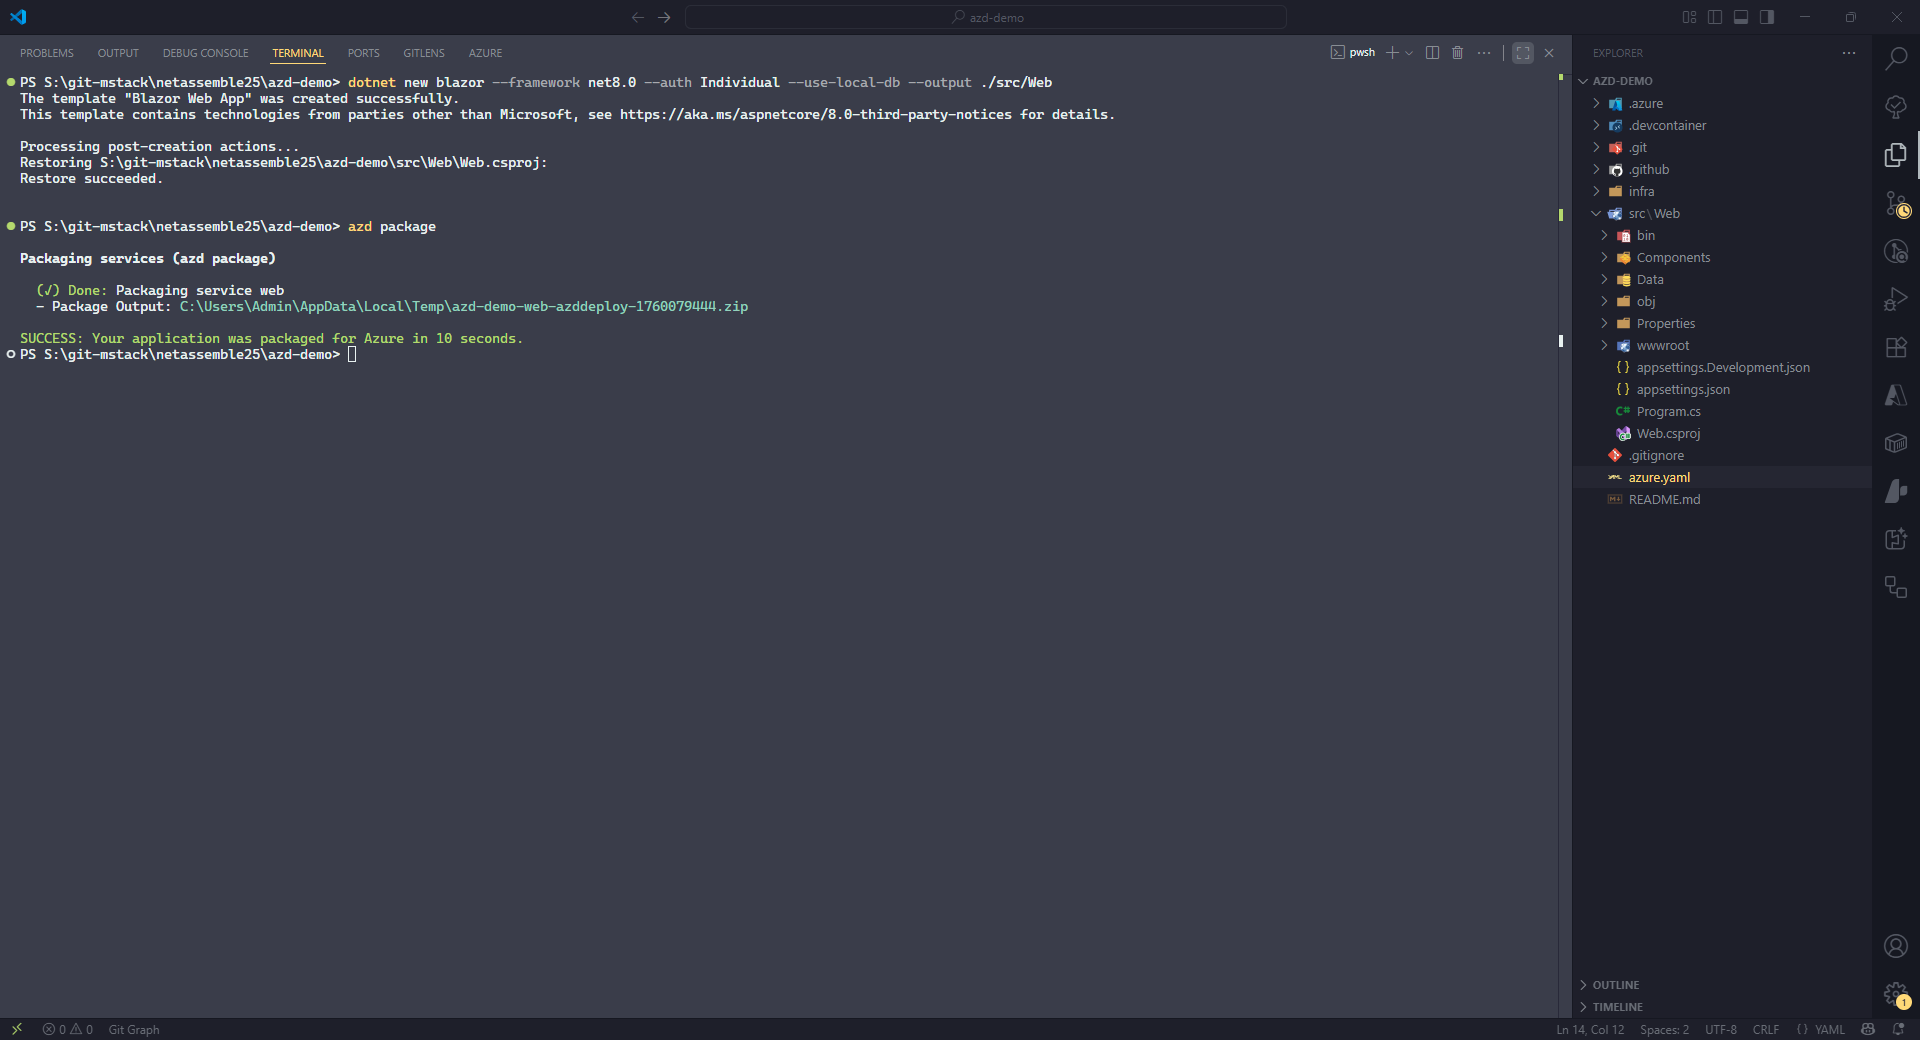Open the GITLENS panel tab
Screen dimensions: 1920x1040
(x=423, y=53)
